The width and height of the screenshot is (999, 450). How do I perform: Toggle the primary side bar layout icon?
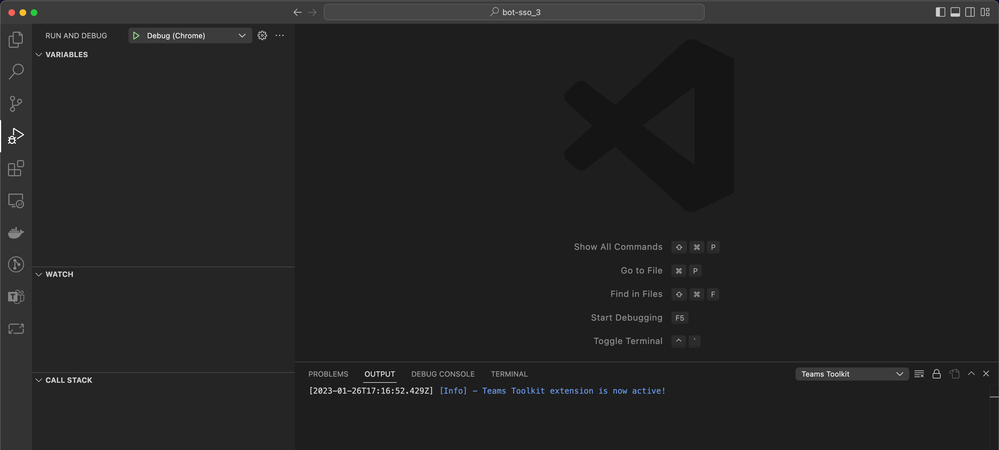(940, 12)
